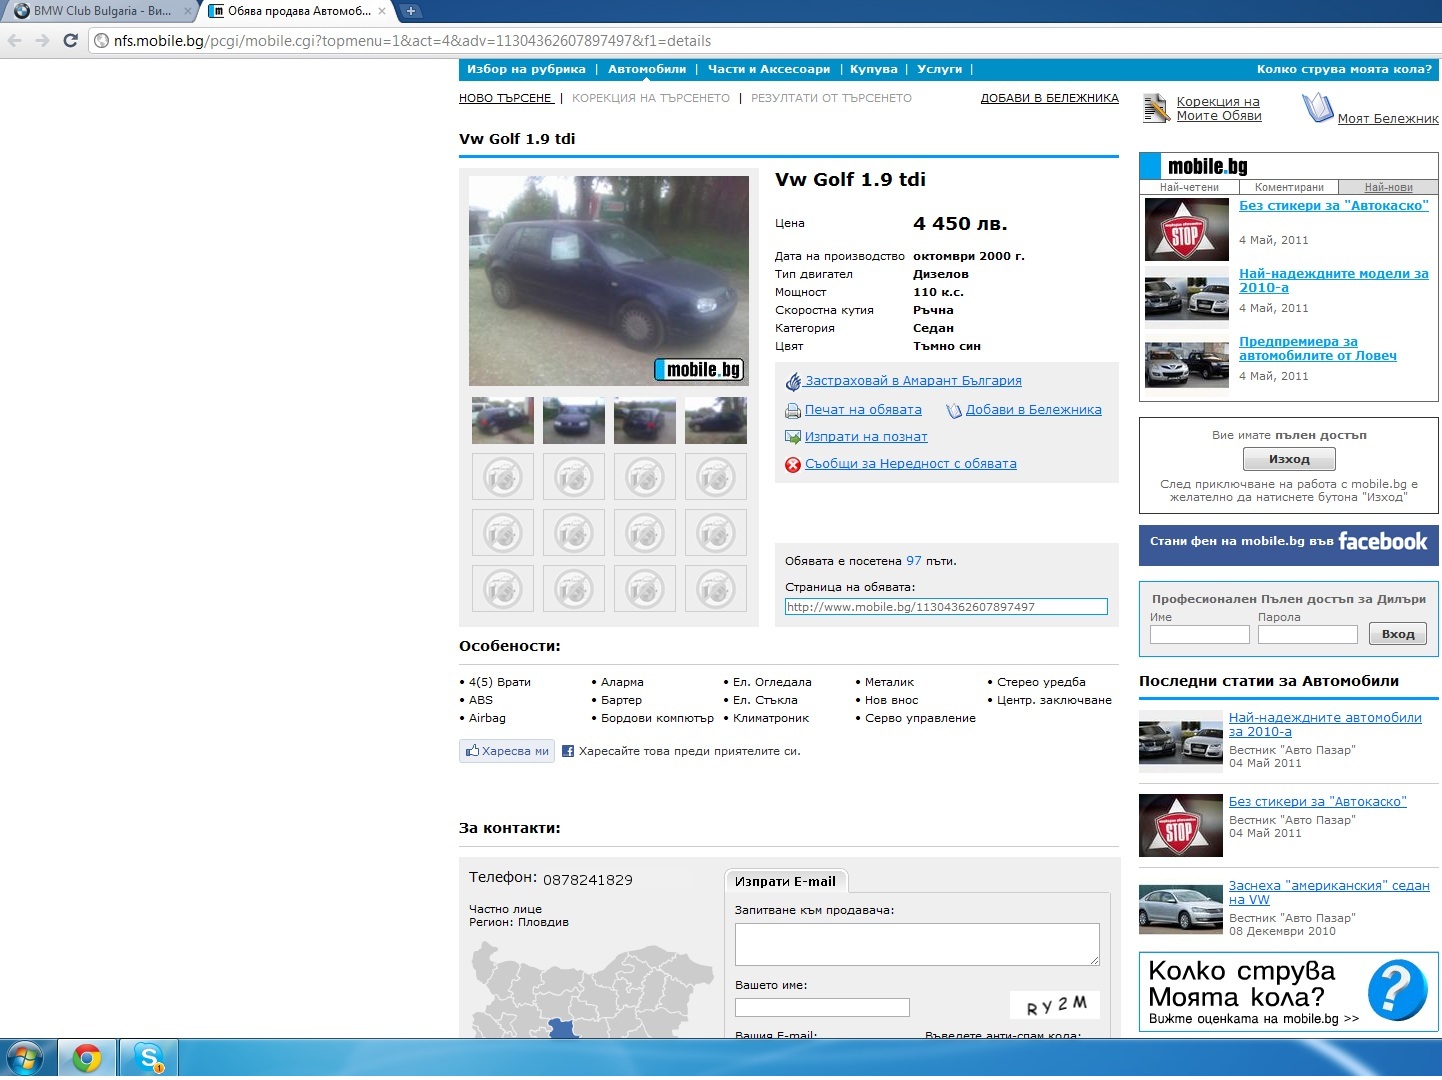Click dealer Парола input field
Image resolution: width=1442 pixels, height=1080 pixels.
pos(1308,634)
